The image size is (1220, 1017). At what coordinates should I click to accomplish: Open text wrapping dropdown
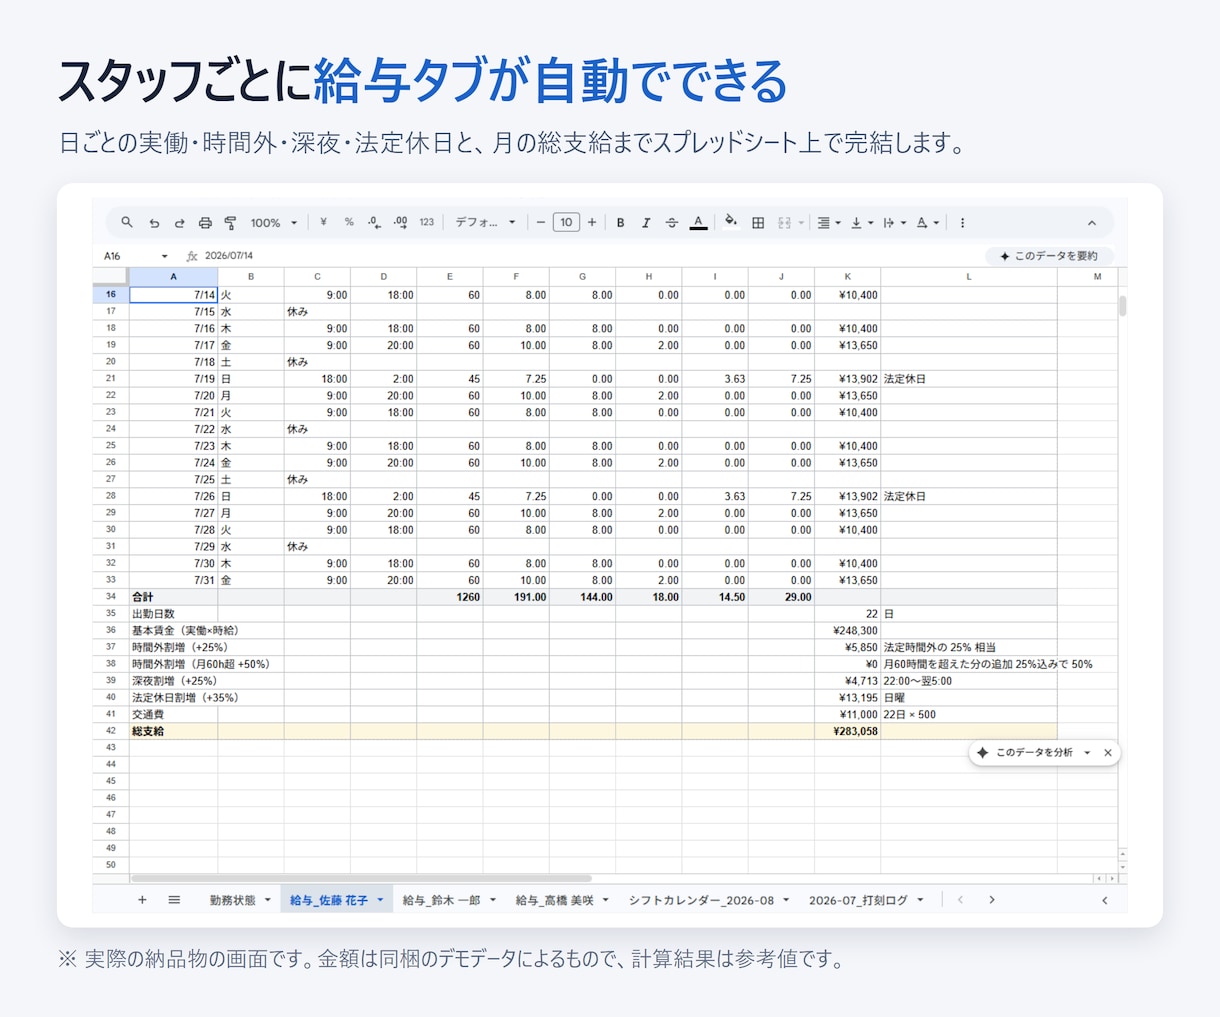tap(894, 223)
